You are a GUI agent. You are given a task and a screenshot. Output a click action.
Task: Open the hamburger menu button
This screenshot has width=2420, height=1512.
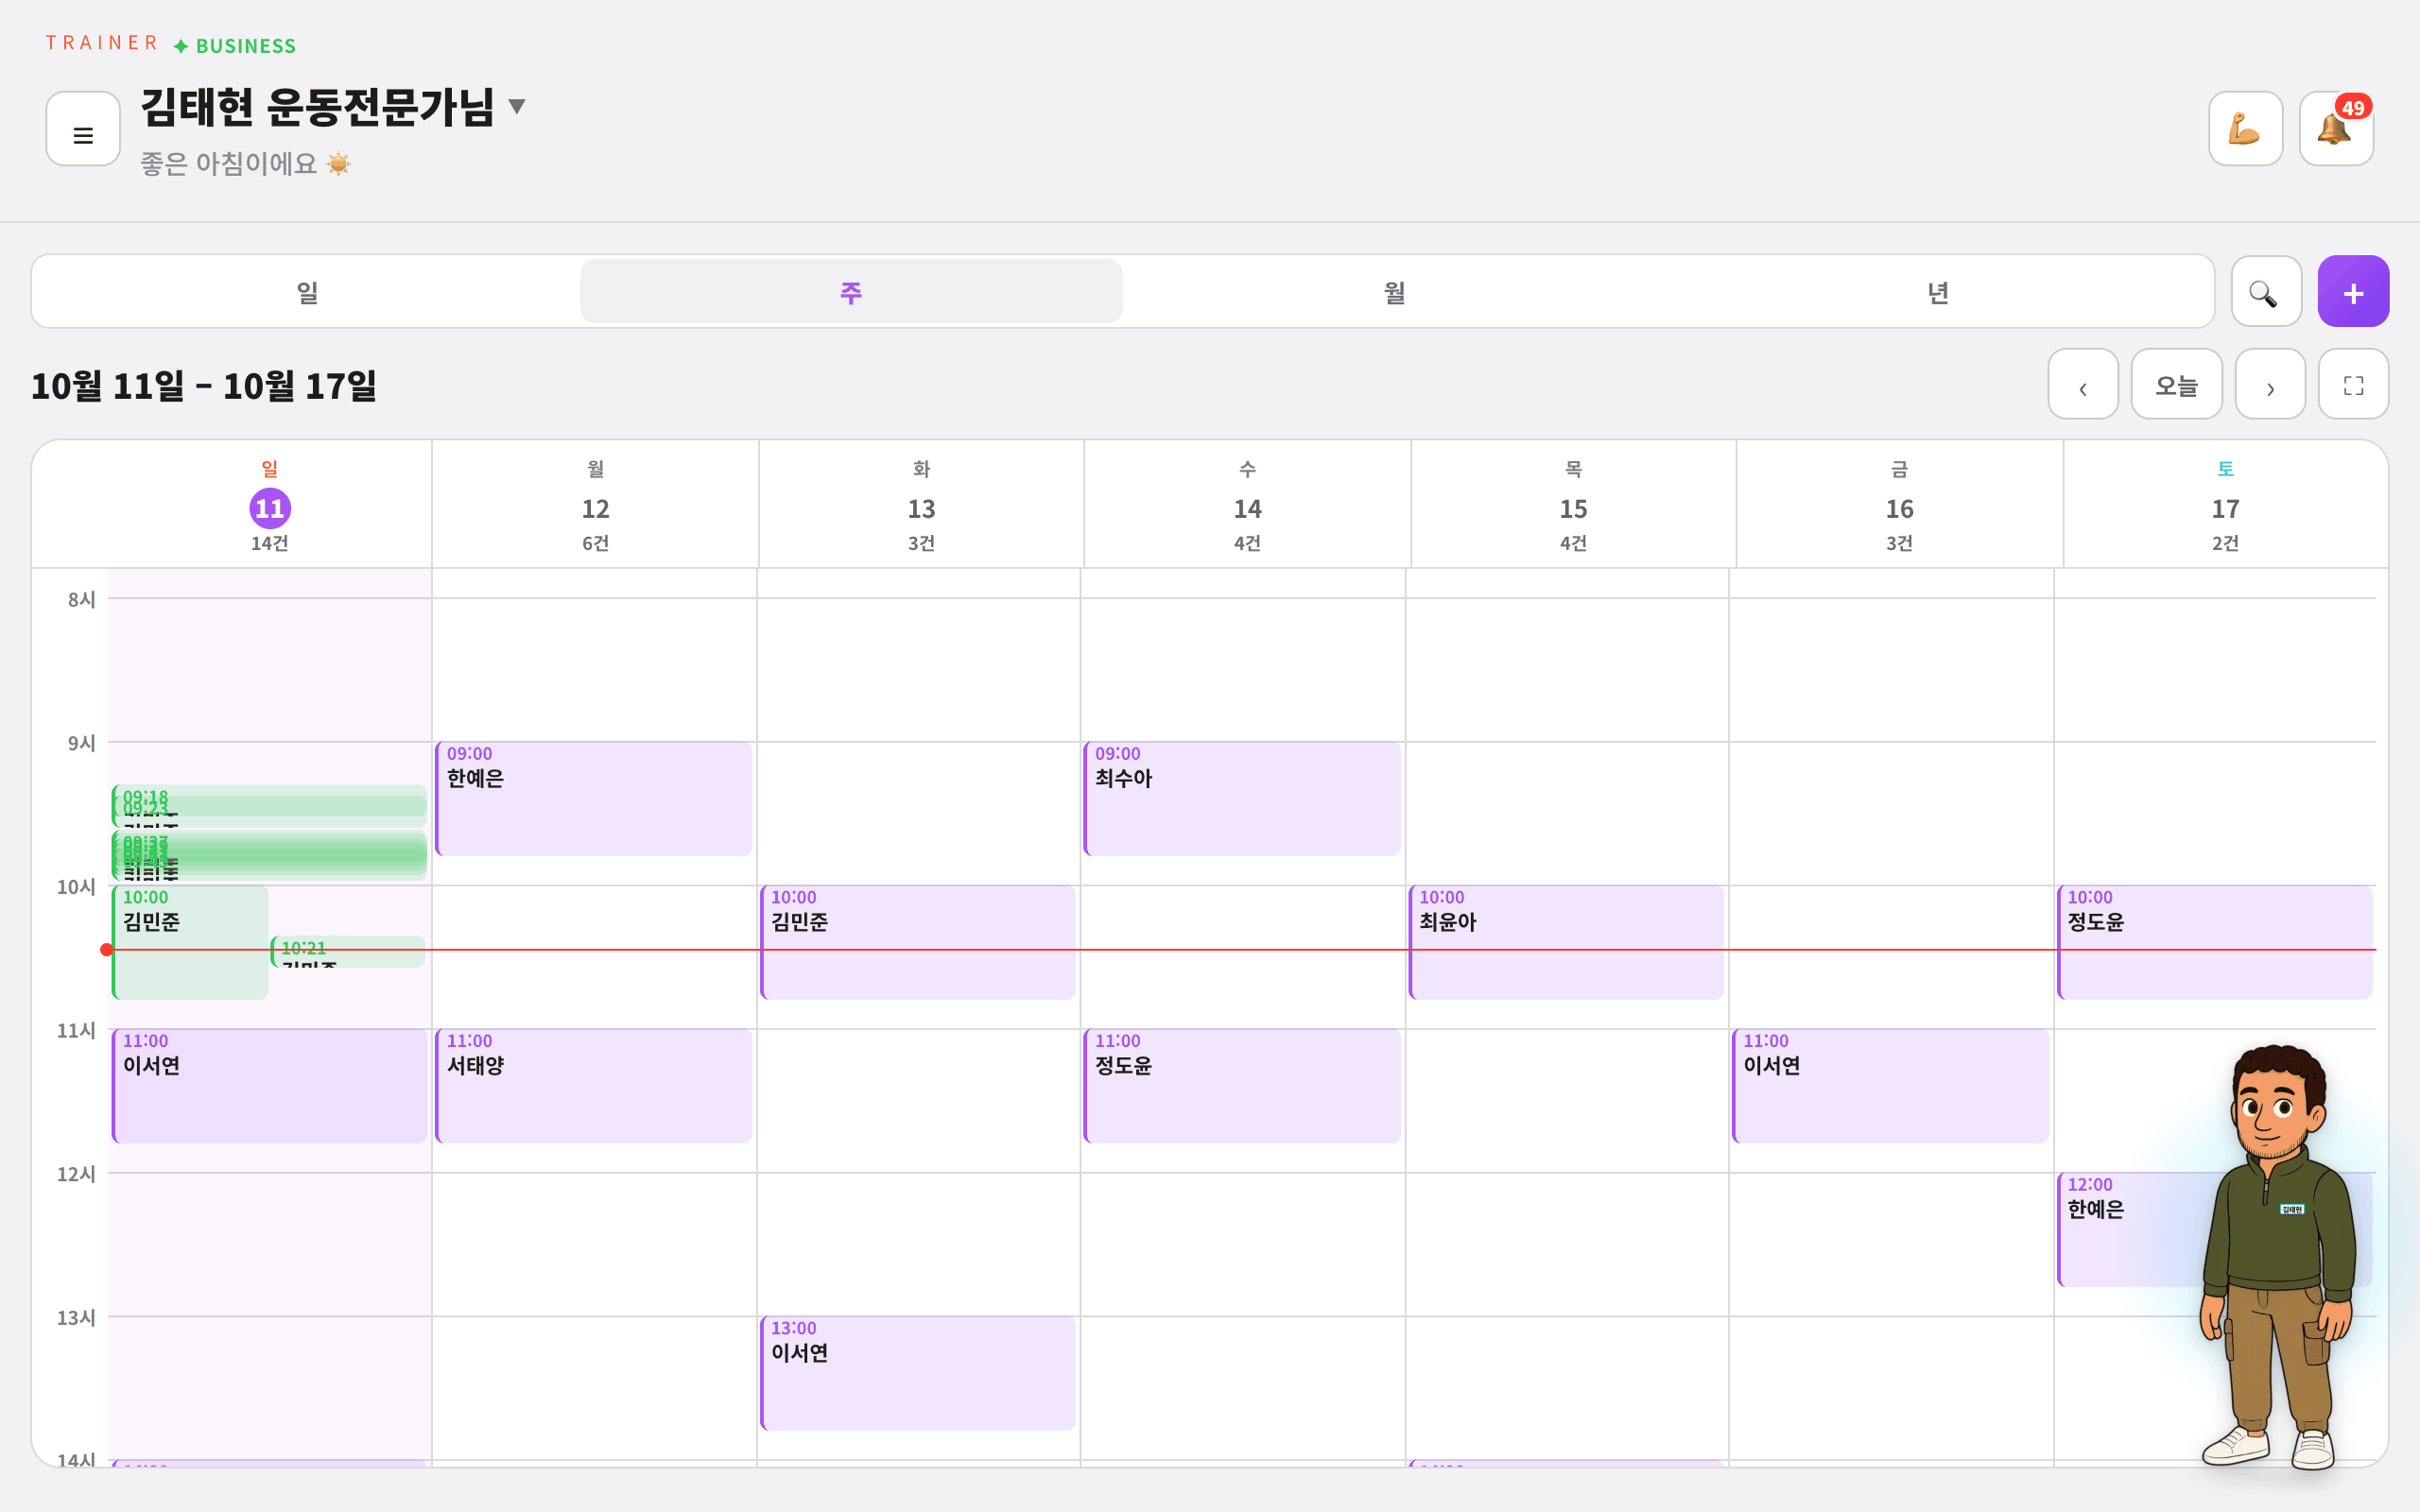83,129
